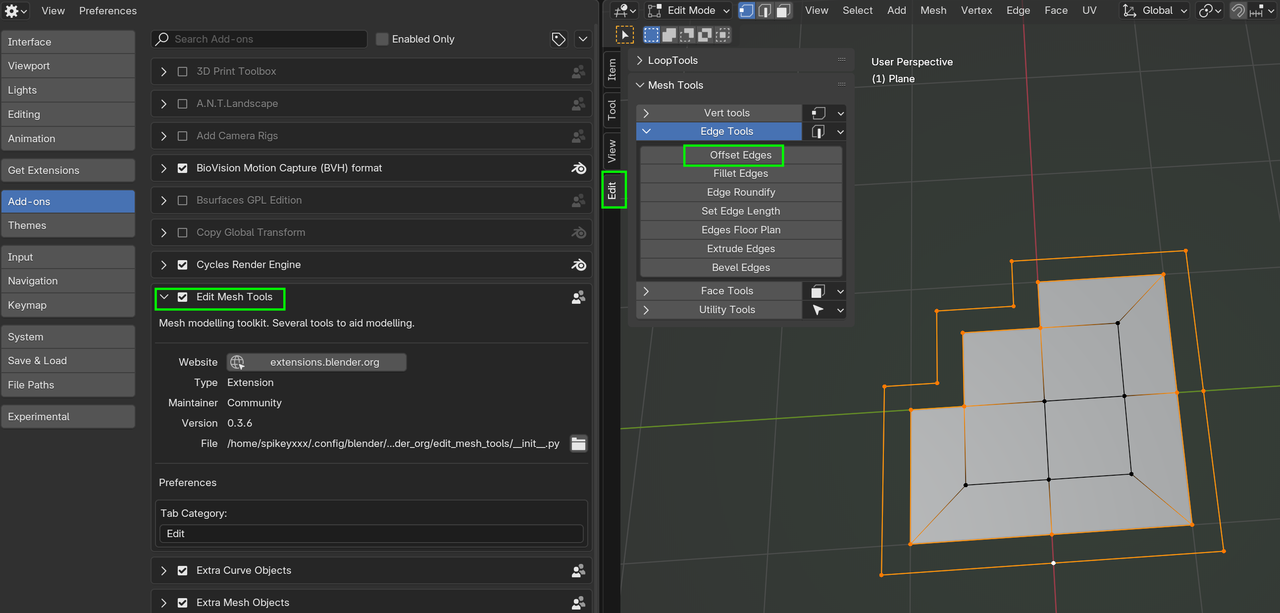Screen dimensions: 1280x613
Task: Disable the Cycles Render Engine checkbox
Action: [x=182, y=265]
